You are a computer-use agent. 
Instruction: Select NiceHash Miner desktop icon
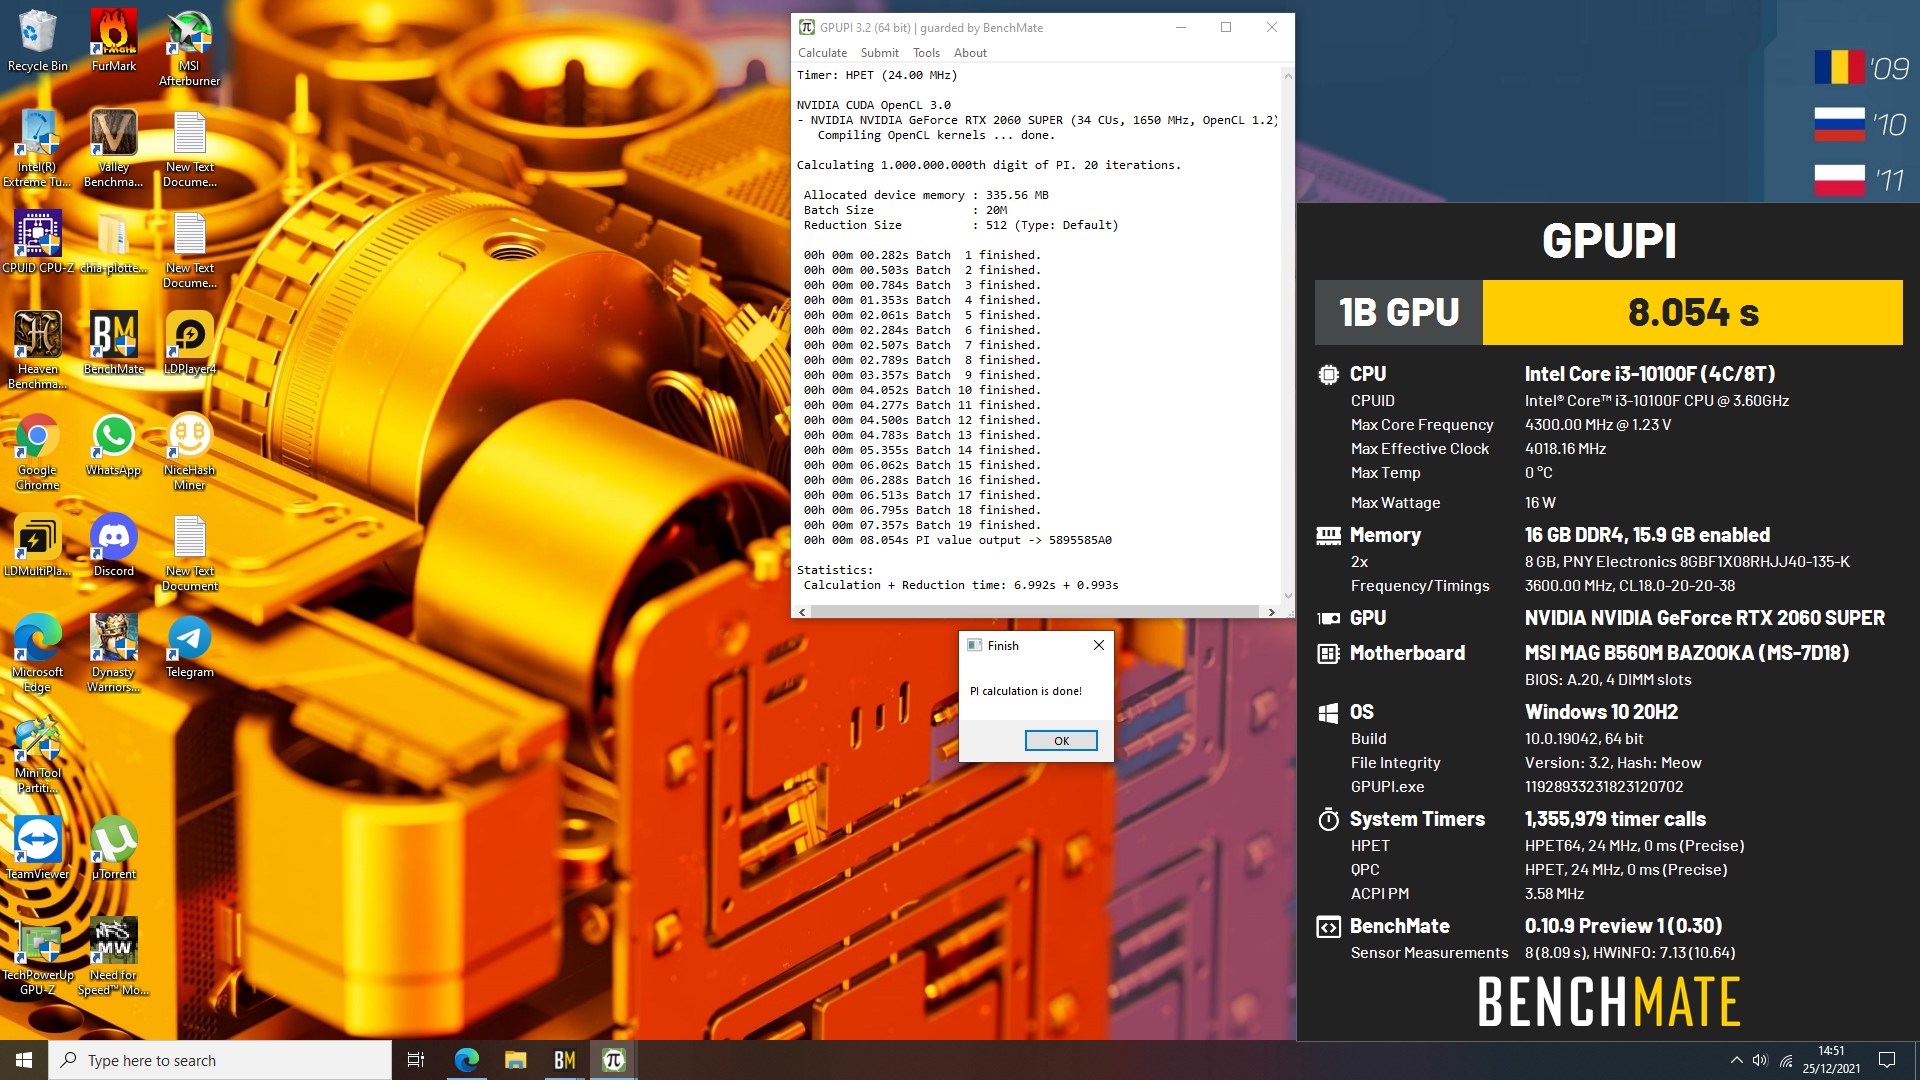click(x=189, y=451)
